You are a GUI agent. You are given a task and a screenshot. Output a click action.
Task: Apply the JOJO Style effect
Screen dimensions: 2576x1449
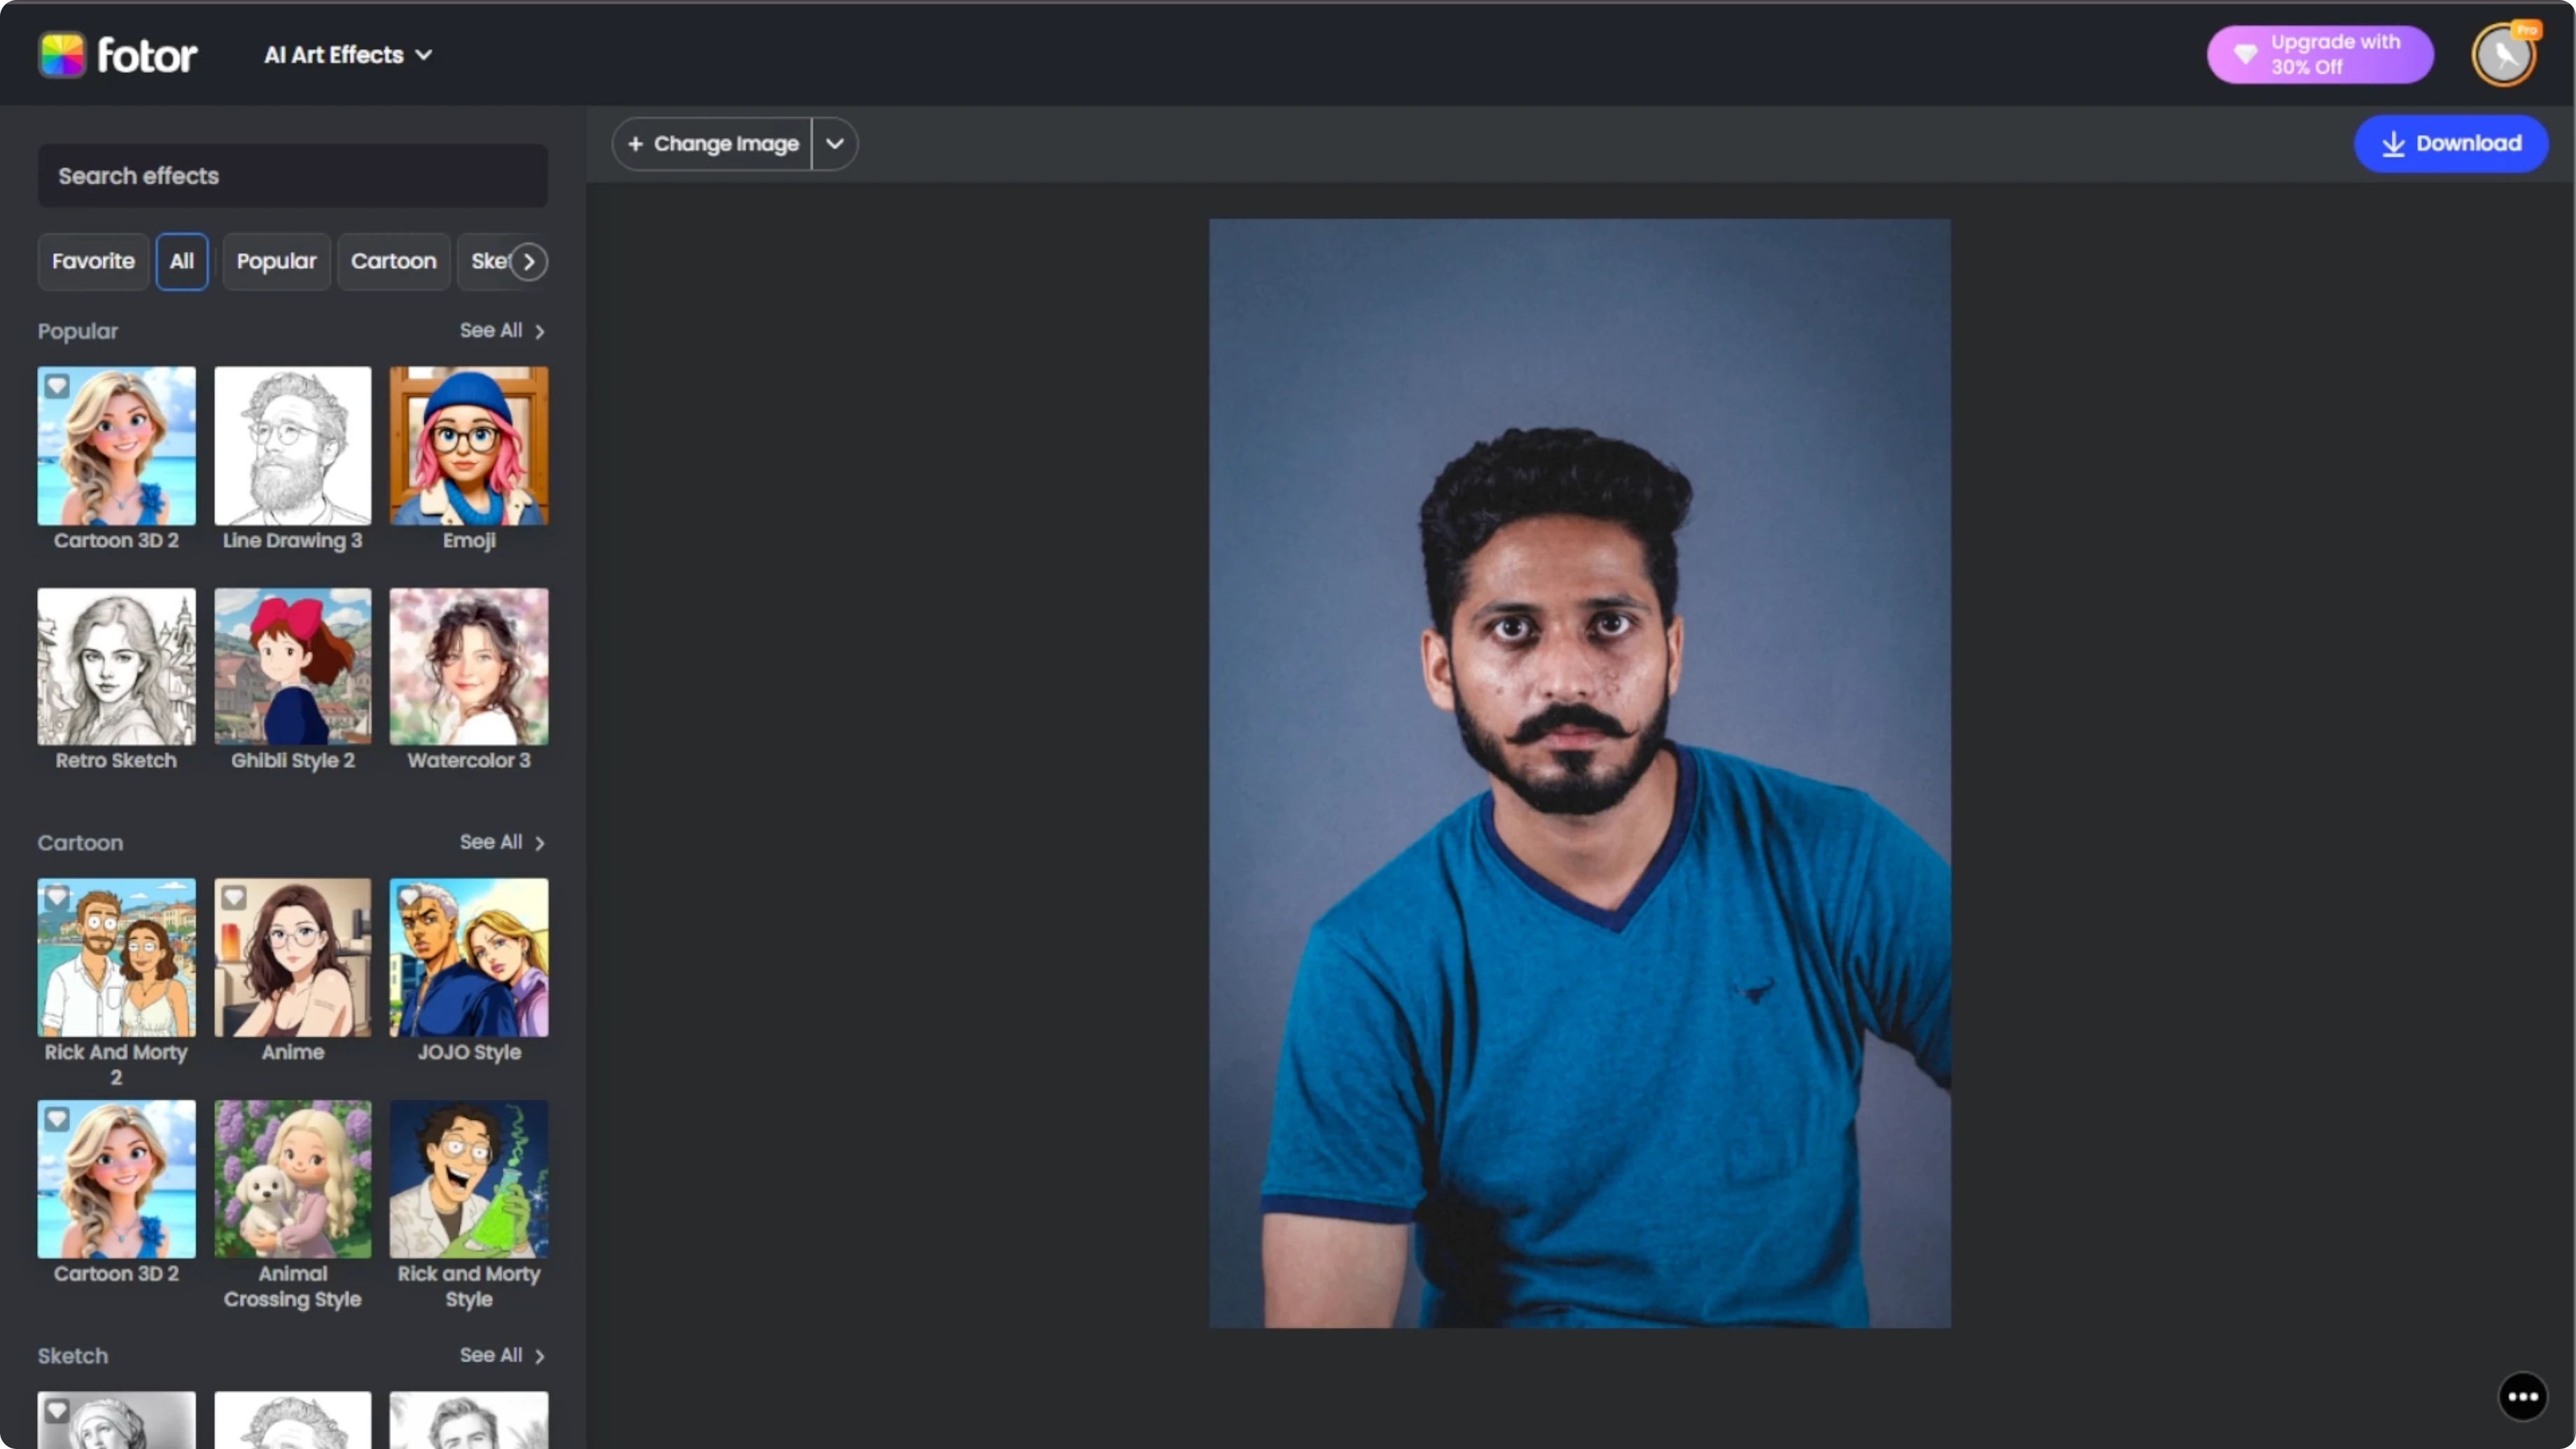click(x=469, y=957)
